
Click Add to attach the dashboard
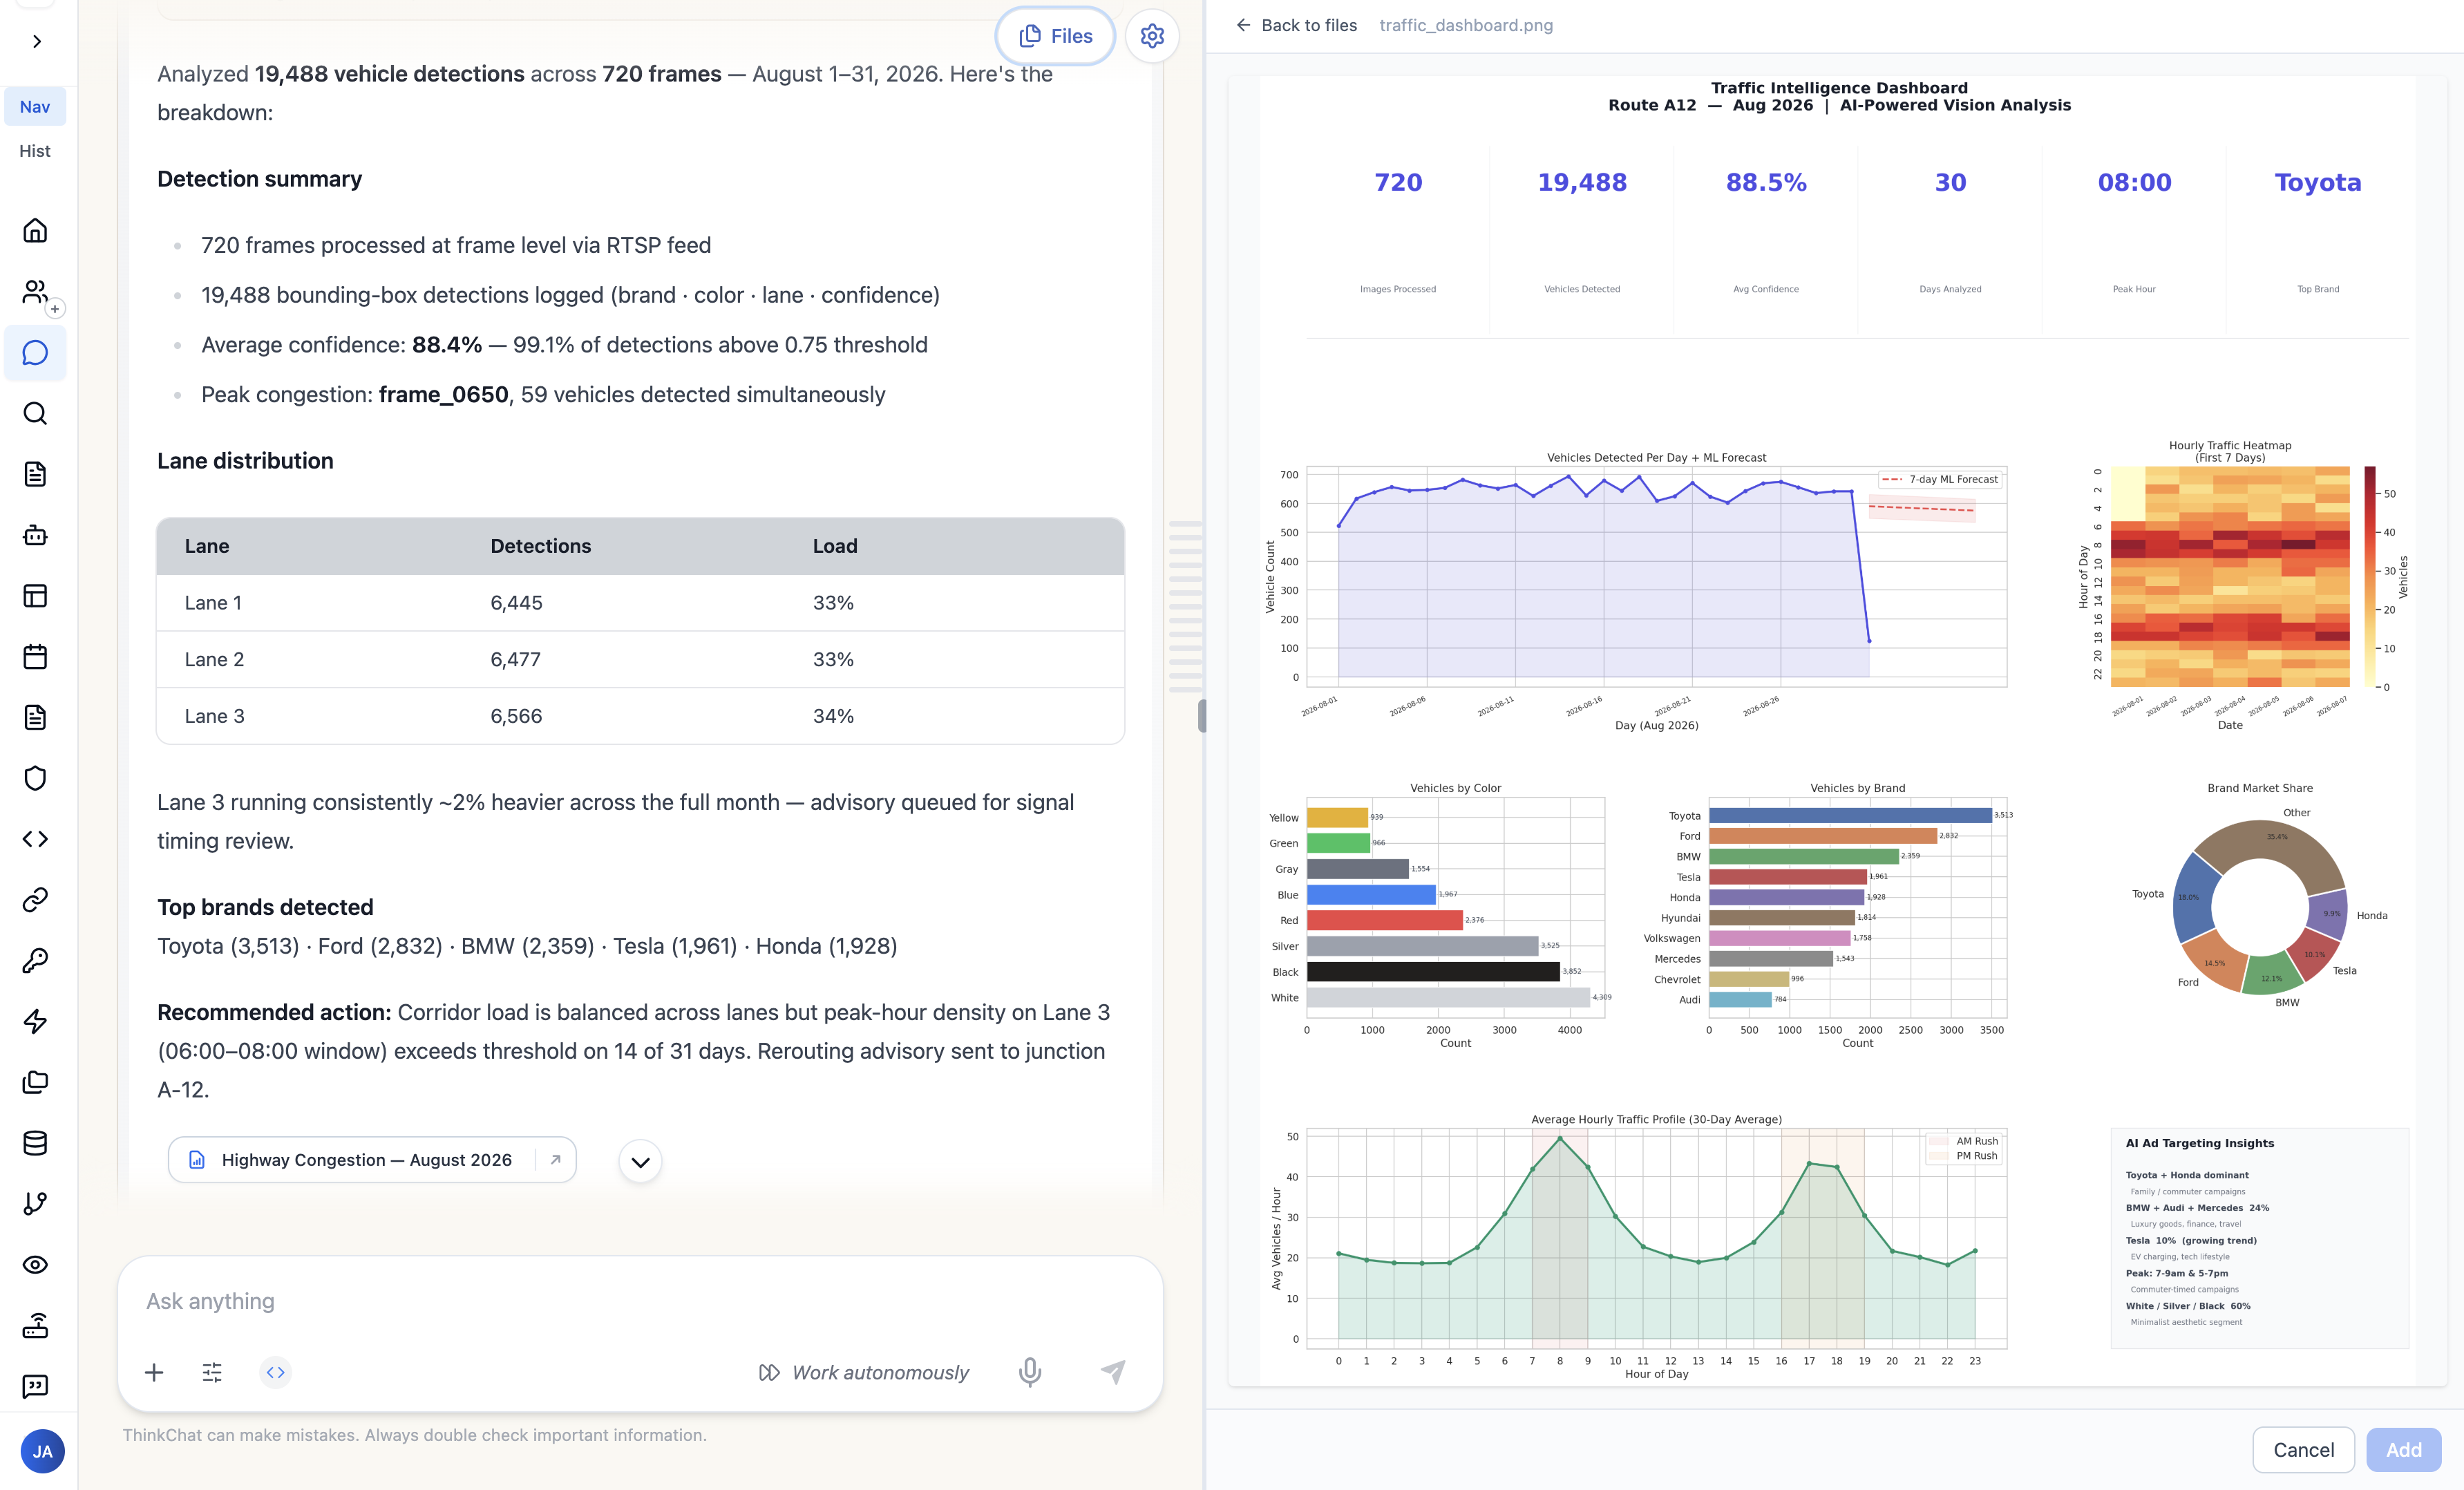(2403, 1450)
